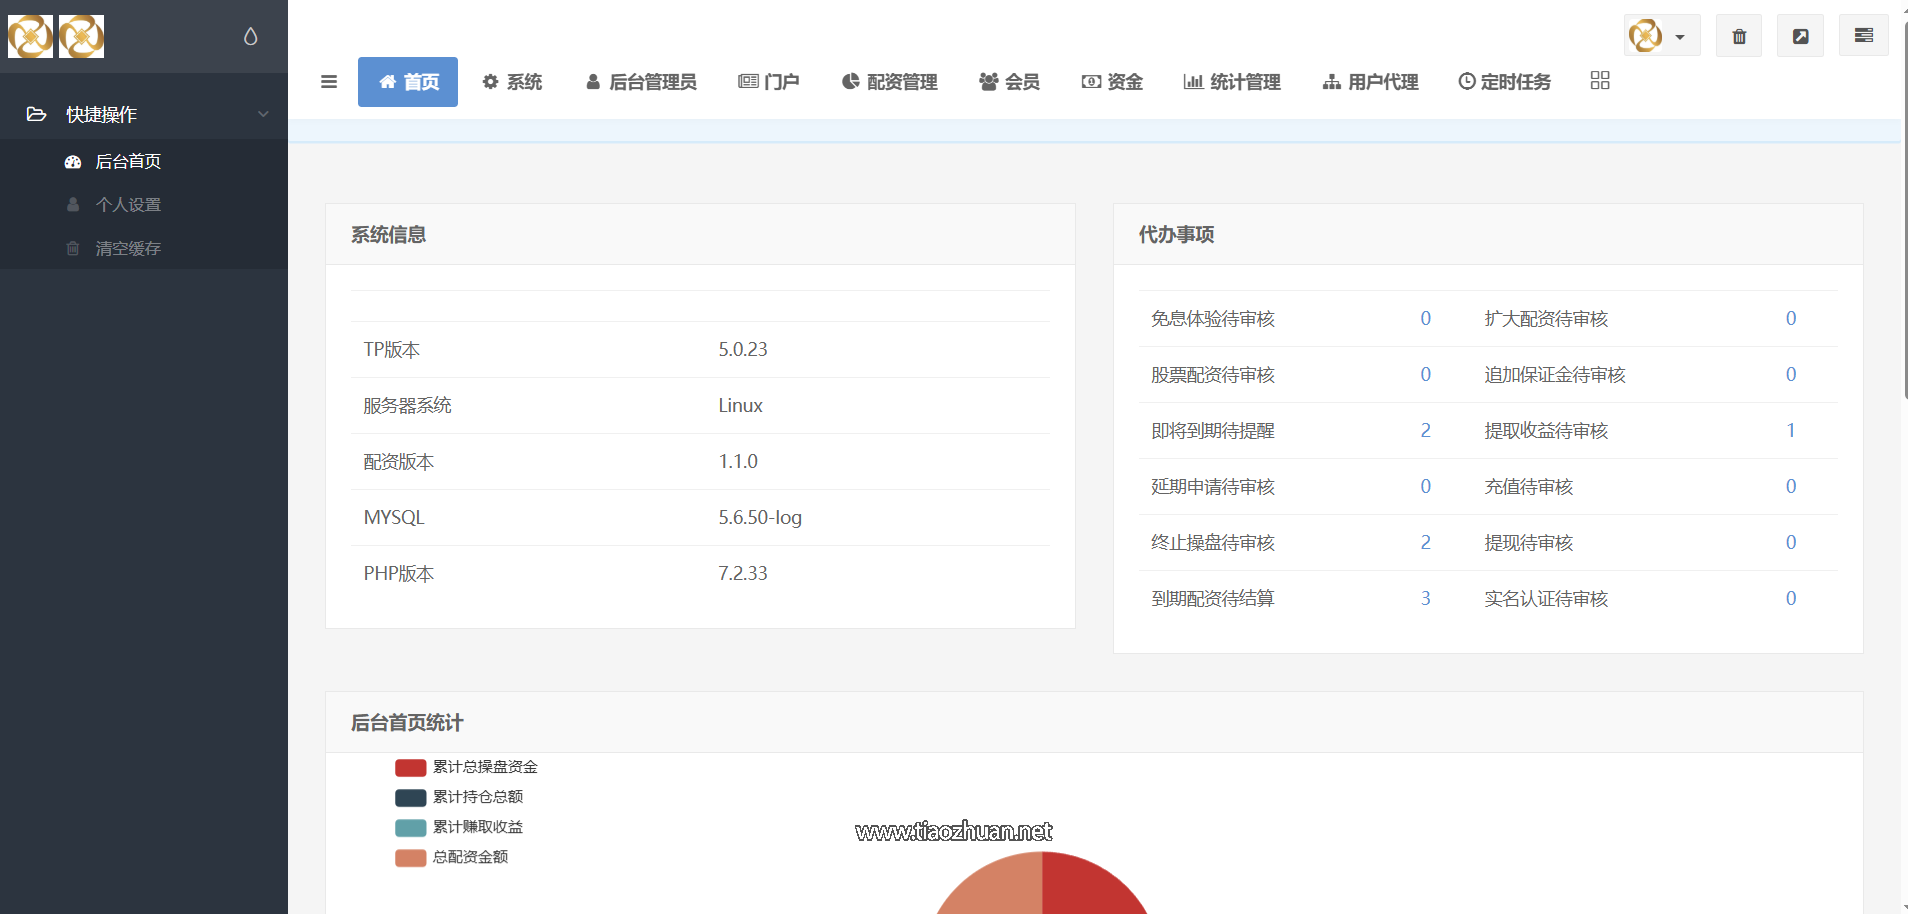
Task: Collapse the 快捷操作 sidebar section
Action: point(263,114)
